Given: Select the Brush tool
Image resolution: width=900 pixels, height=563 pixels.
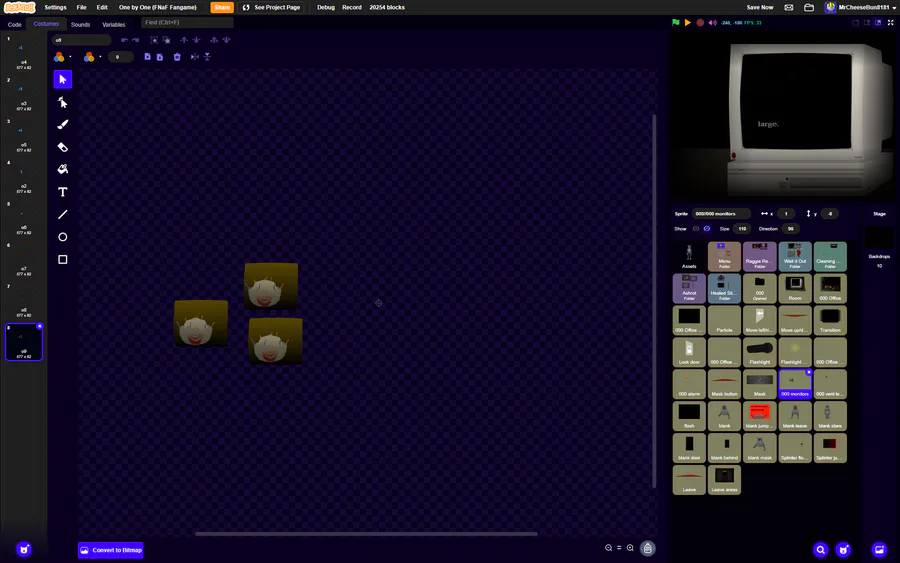Looking at the screenshot, I should click(x=63, y=125).
